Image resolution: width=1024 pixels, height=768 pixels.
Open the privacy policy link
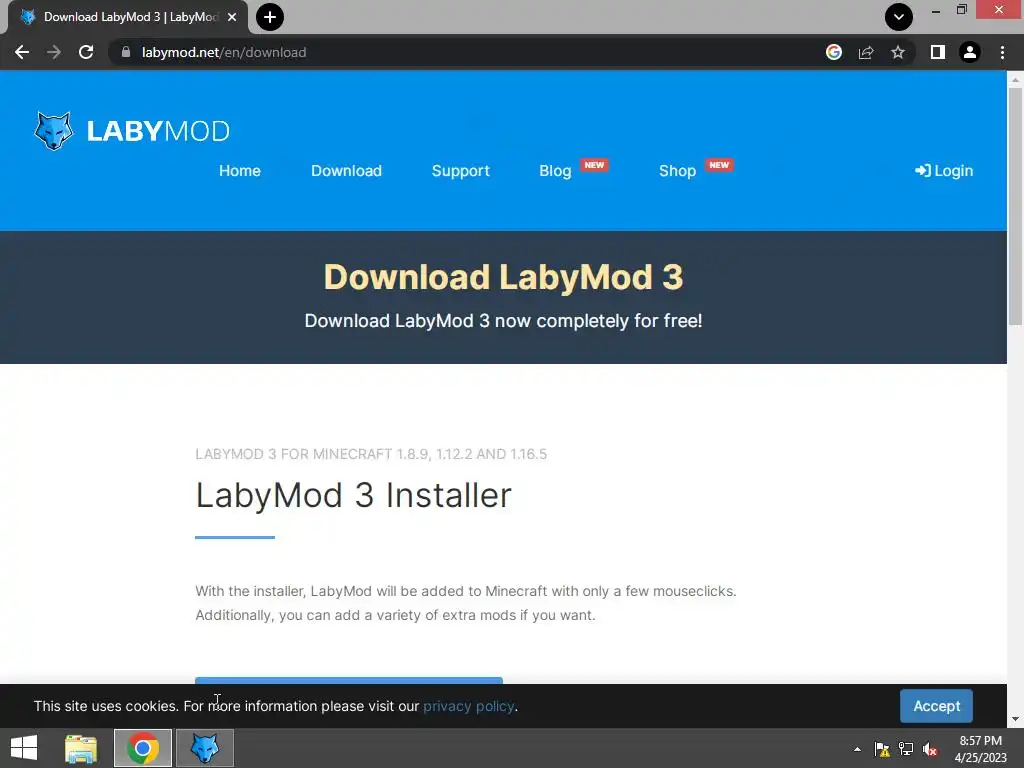click(x=468, y=706)
